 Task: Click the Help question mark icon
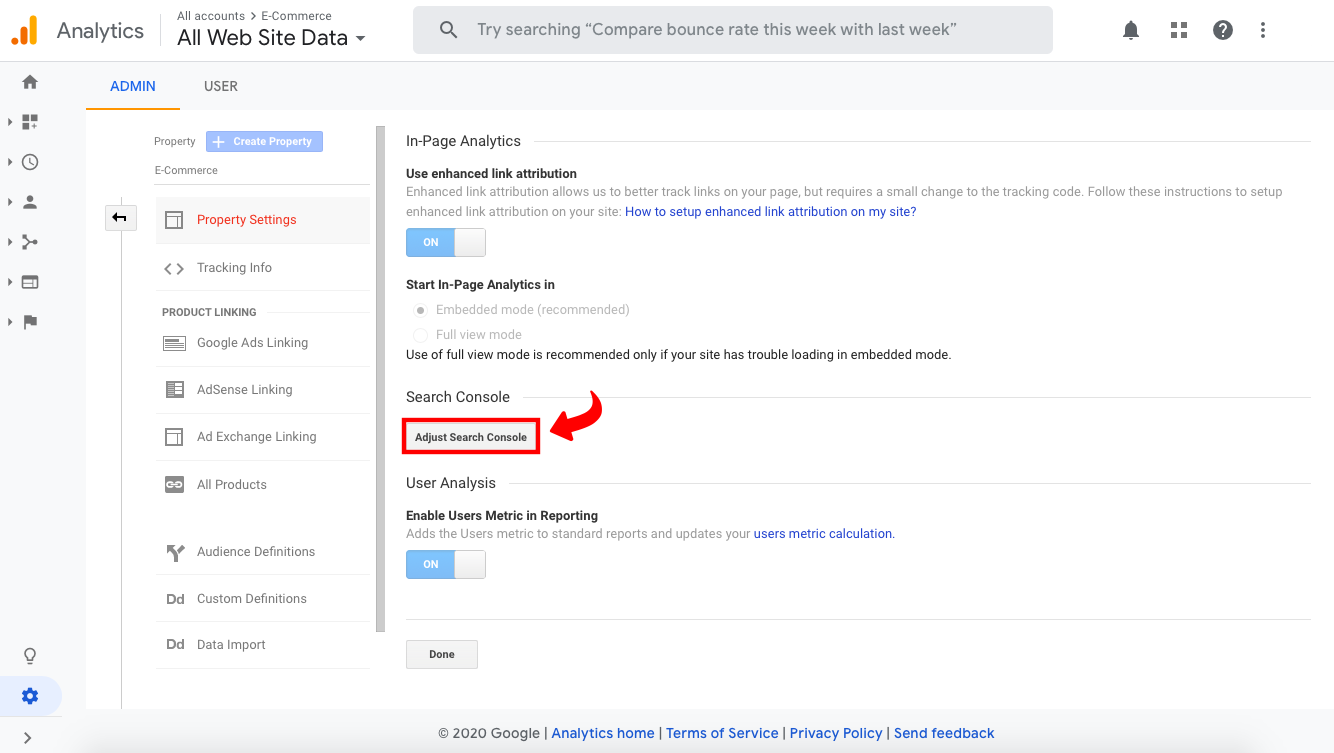(1222, 30)
